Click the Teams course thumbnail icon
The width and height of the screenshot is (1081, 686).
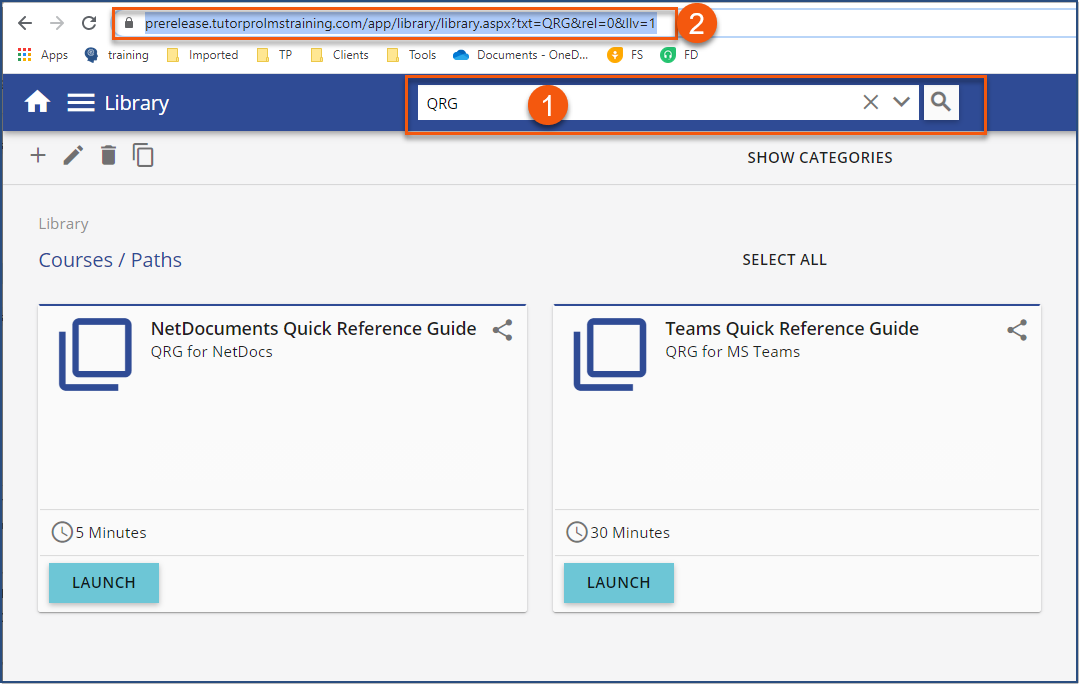610,354
